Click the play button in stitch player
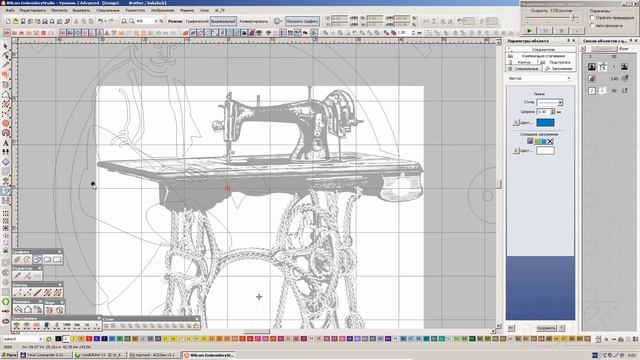Screen dimensions: 640x360 pyautogui.click(x=529, y=31)
